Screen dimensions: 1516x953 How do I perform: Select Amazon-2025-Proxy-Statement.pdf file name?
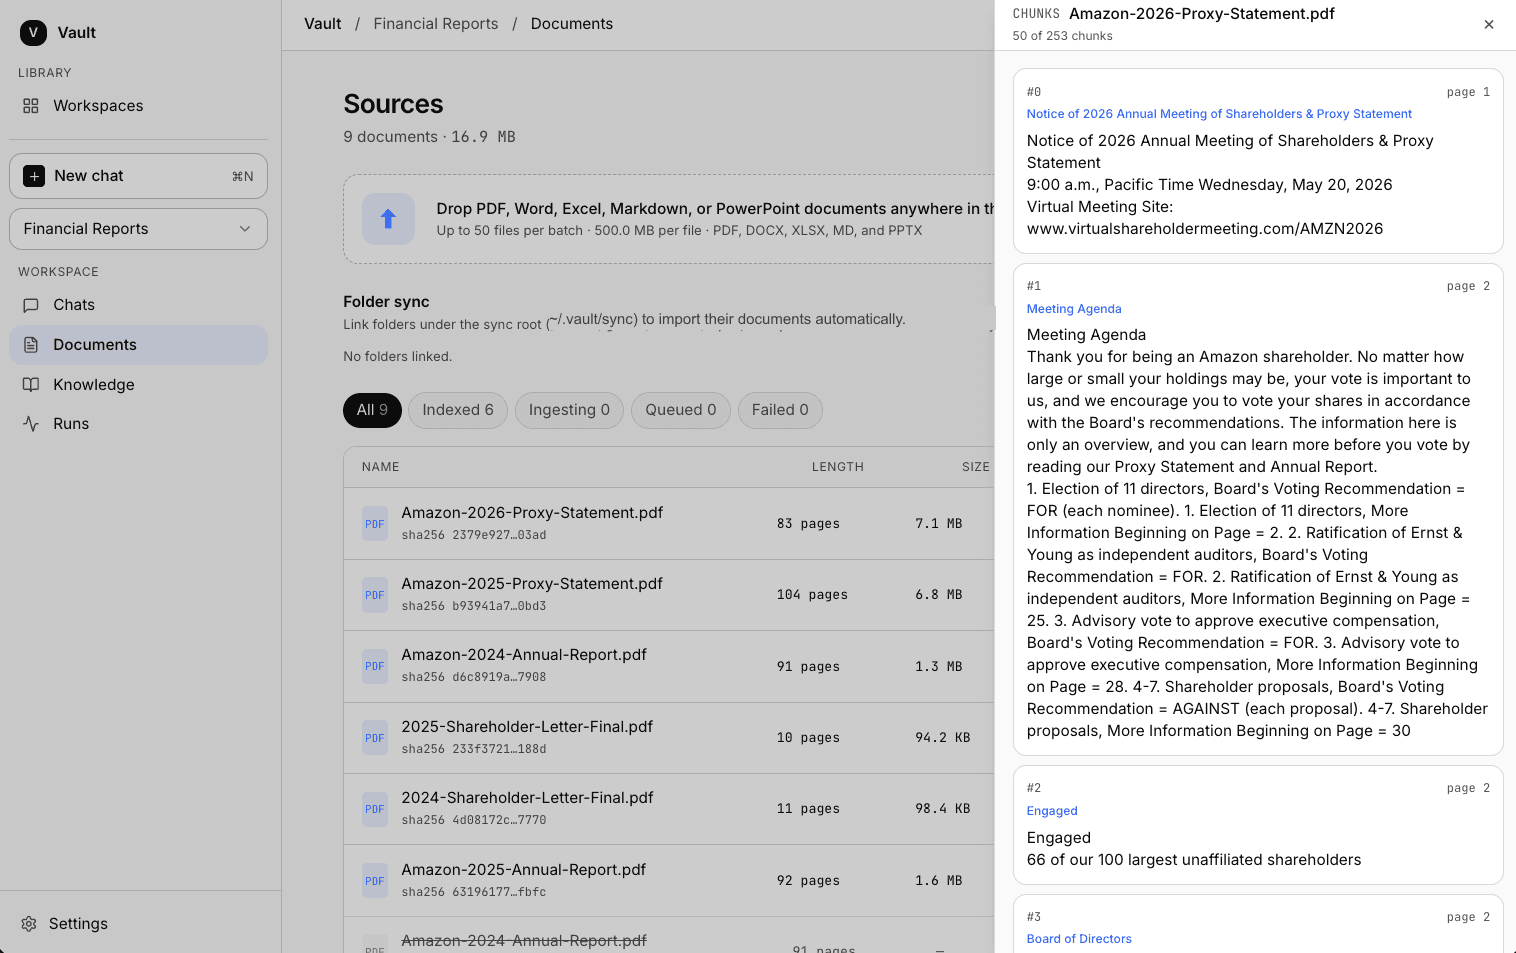tap(532, 584)
